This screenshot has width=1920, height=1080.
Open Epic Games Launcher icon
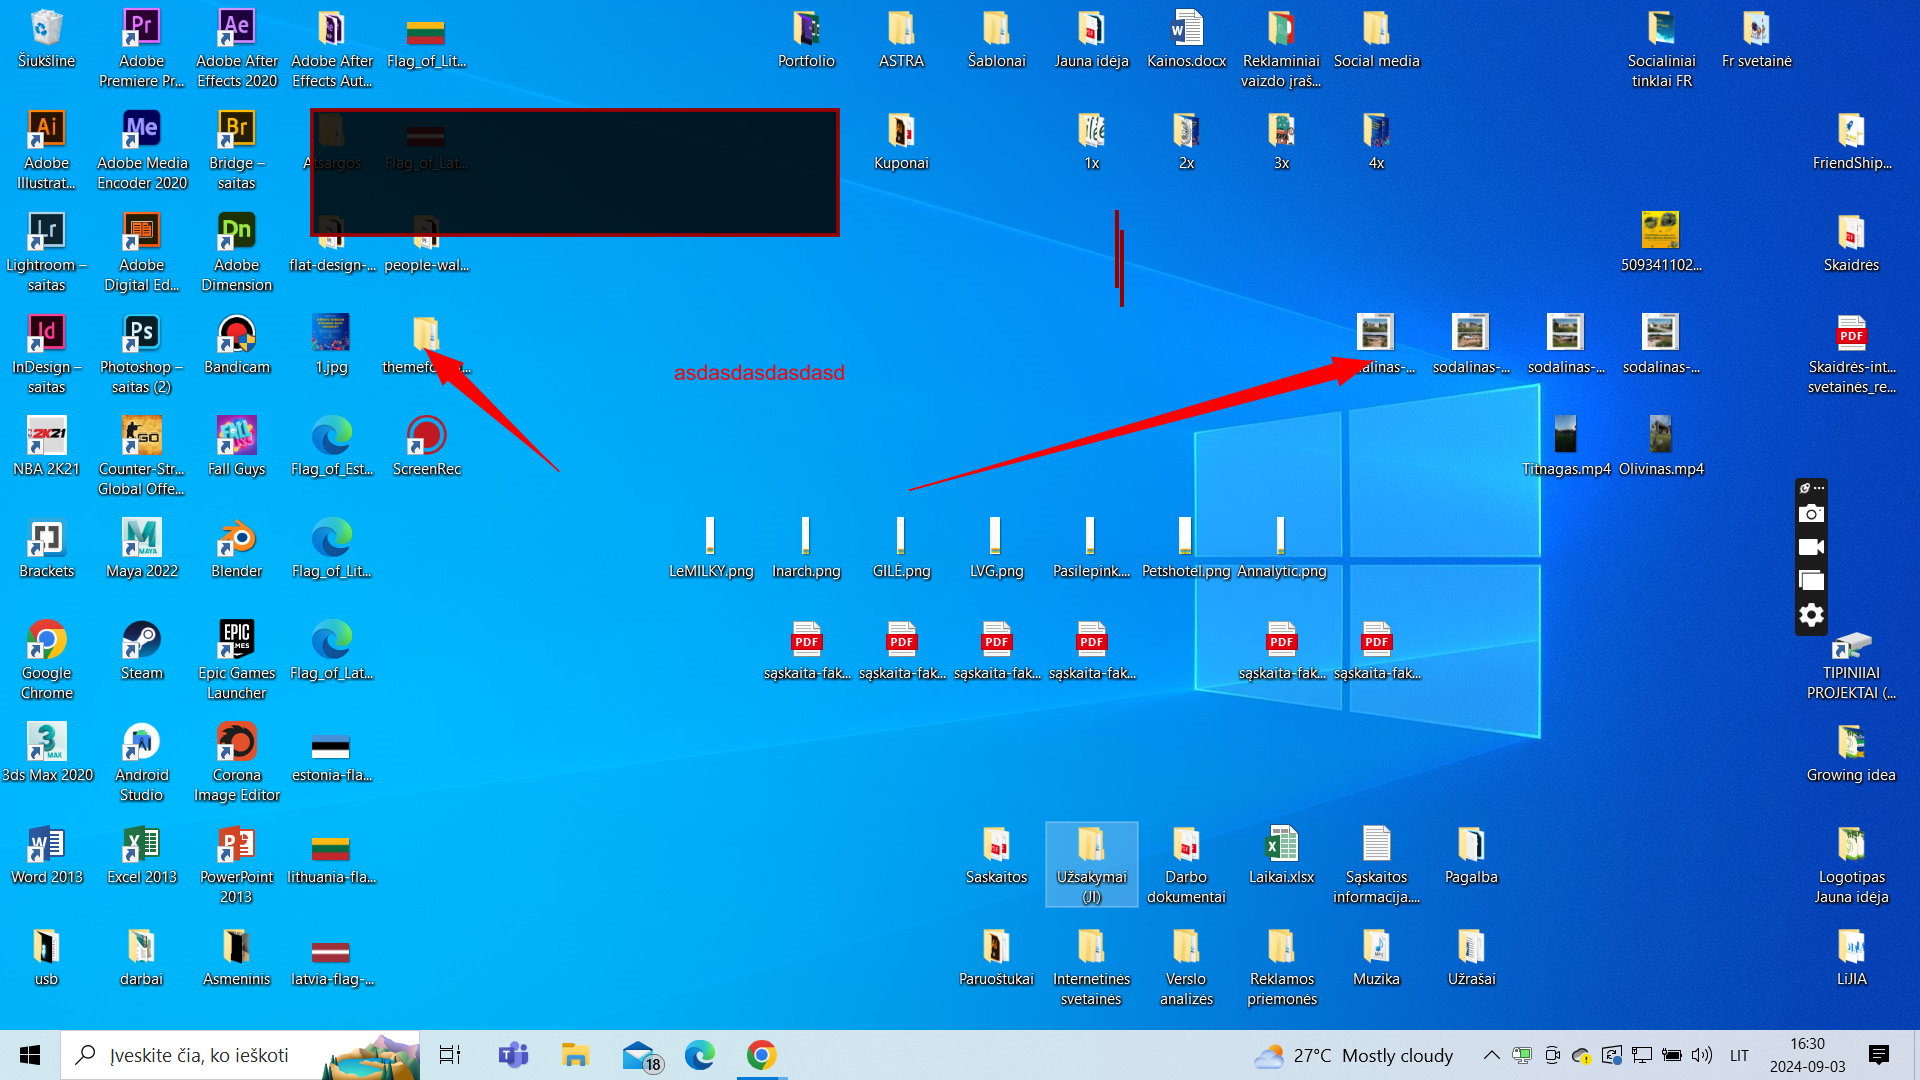[x=236, y=641]
